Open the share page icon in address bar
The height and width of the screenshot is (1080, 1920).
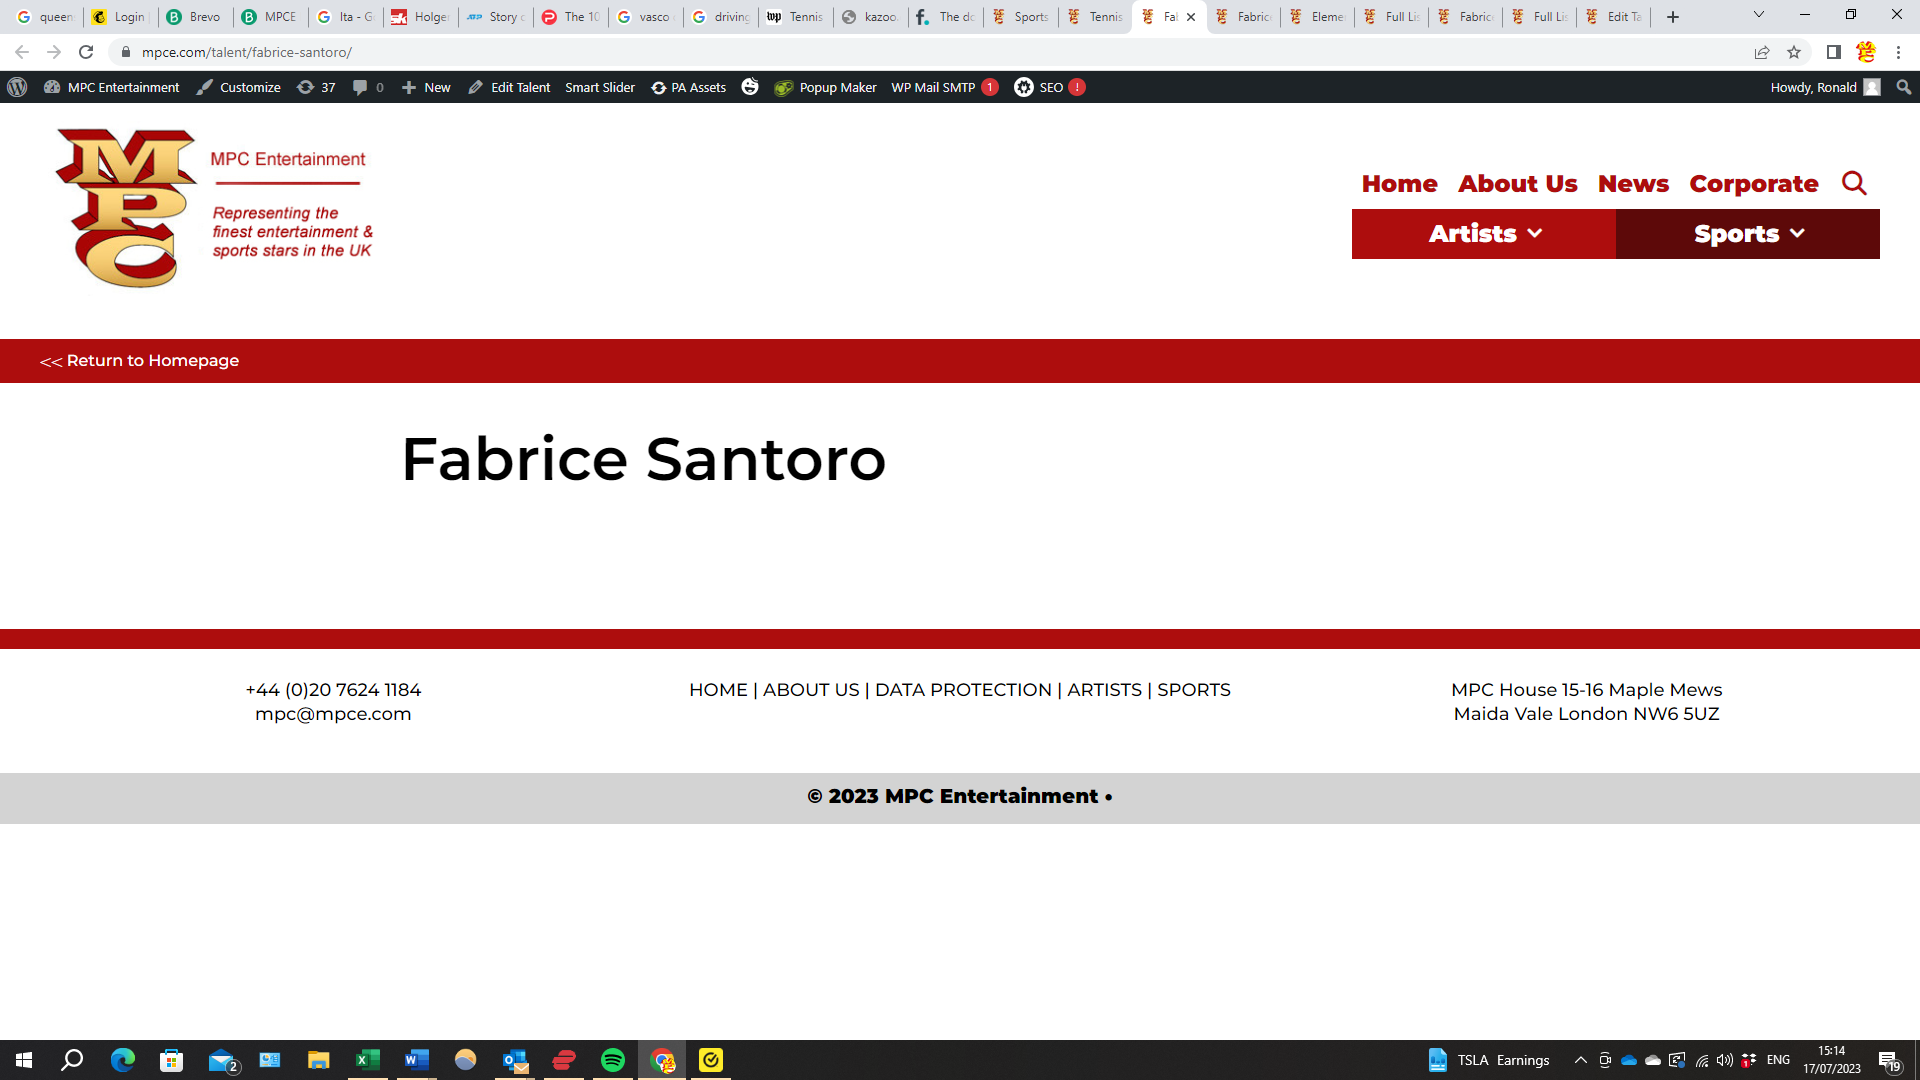click(x=1761, y=52)
